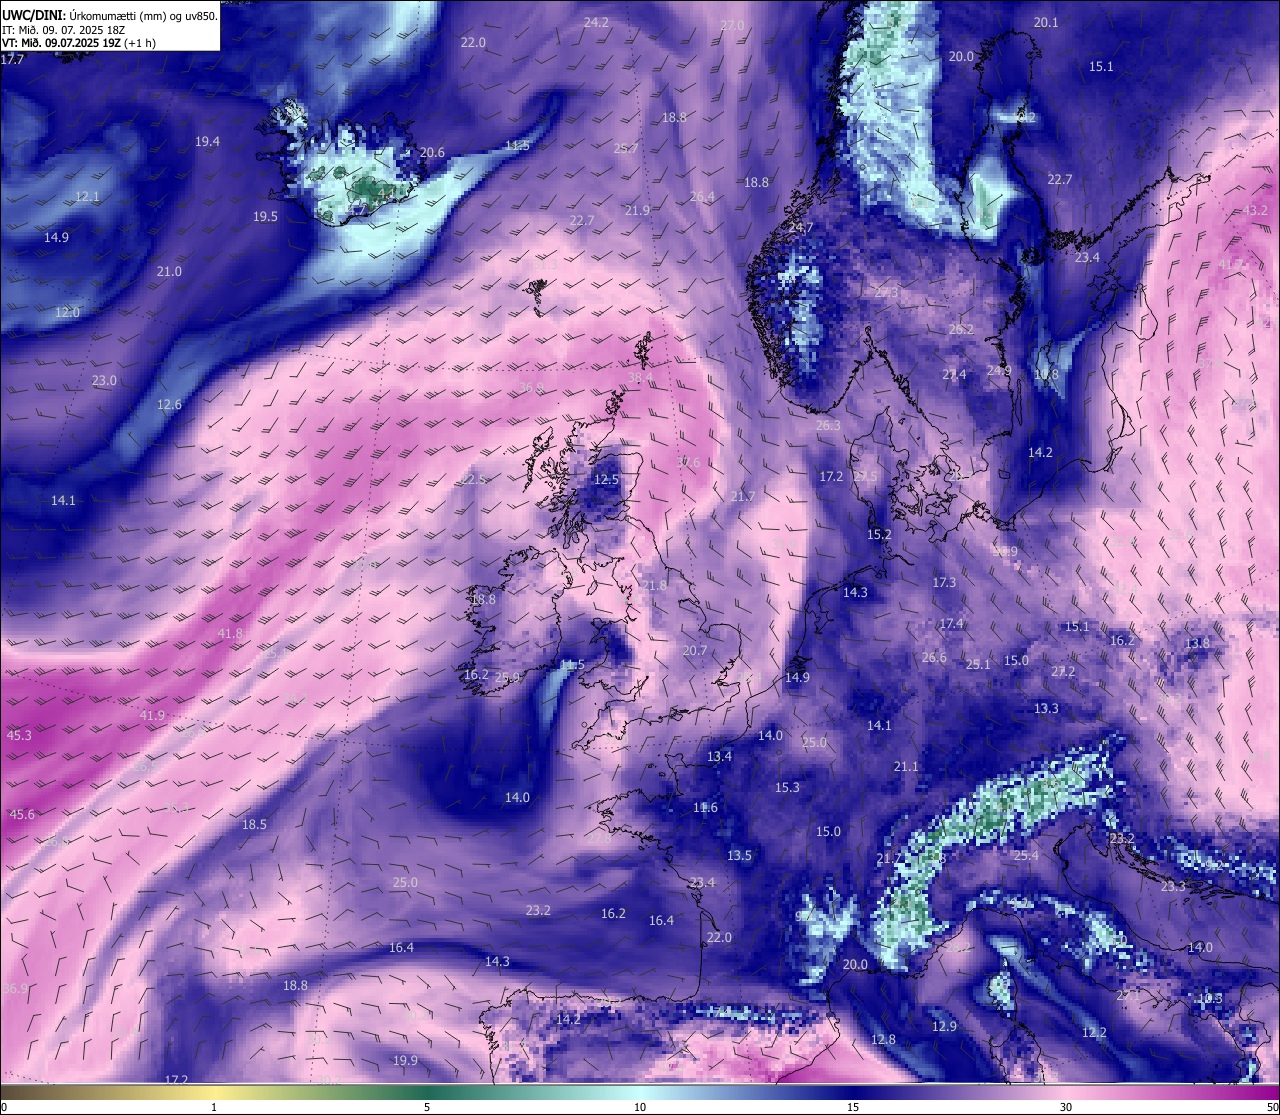Screen dimensions: 1280x1115
Task: Click the 12.0 value map label
Action: click(x=67, y=313)
